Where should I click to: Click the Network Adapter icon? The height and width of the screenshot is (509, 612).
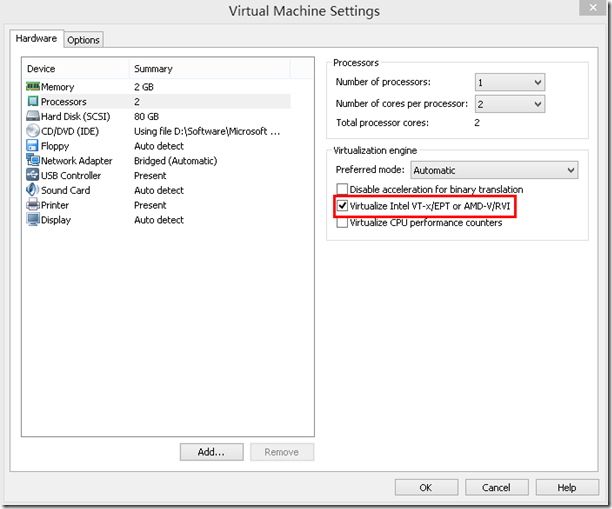tap(33, 161)
